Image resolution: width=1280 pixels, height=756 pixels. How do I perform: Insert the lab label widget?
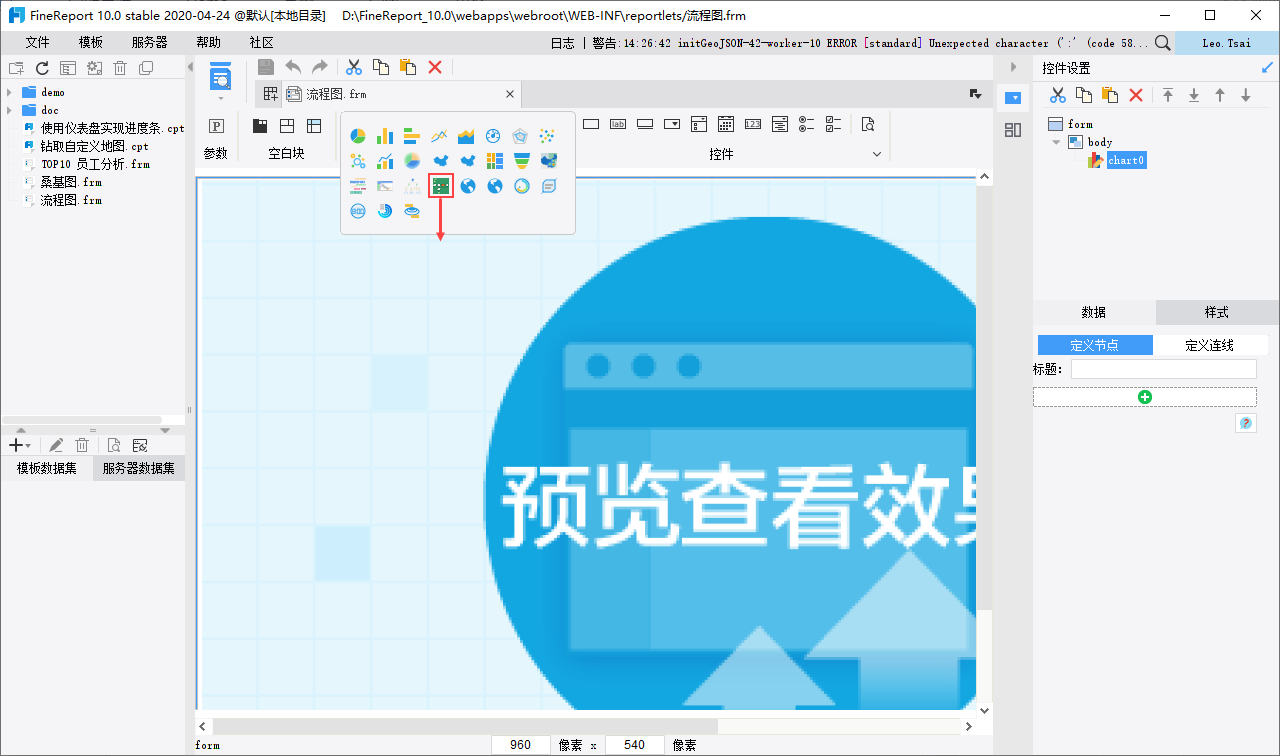tap(618, 125)
